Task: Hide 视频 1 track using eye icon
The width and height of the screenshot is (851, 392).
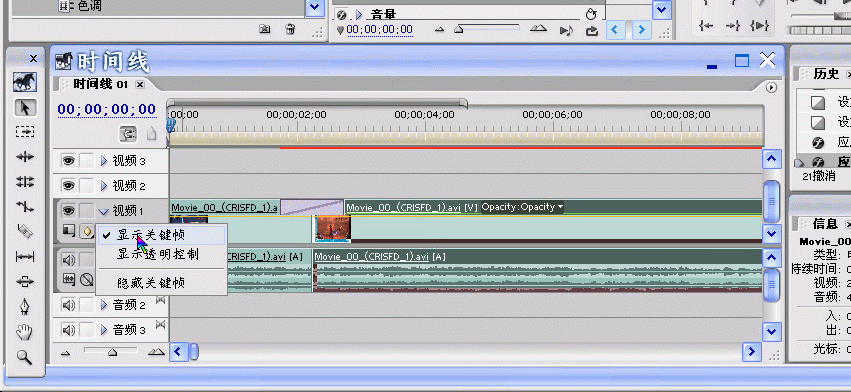Action: 68,211
